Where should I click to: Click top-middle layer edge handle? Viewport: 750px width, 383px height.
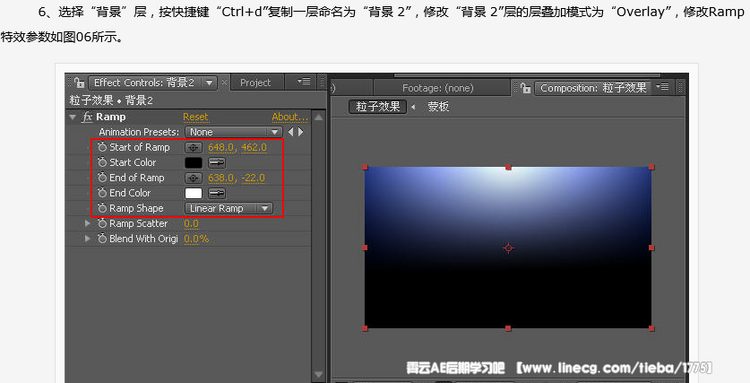click(x=508, y=167)
